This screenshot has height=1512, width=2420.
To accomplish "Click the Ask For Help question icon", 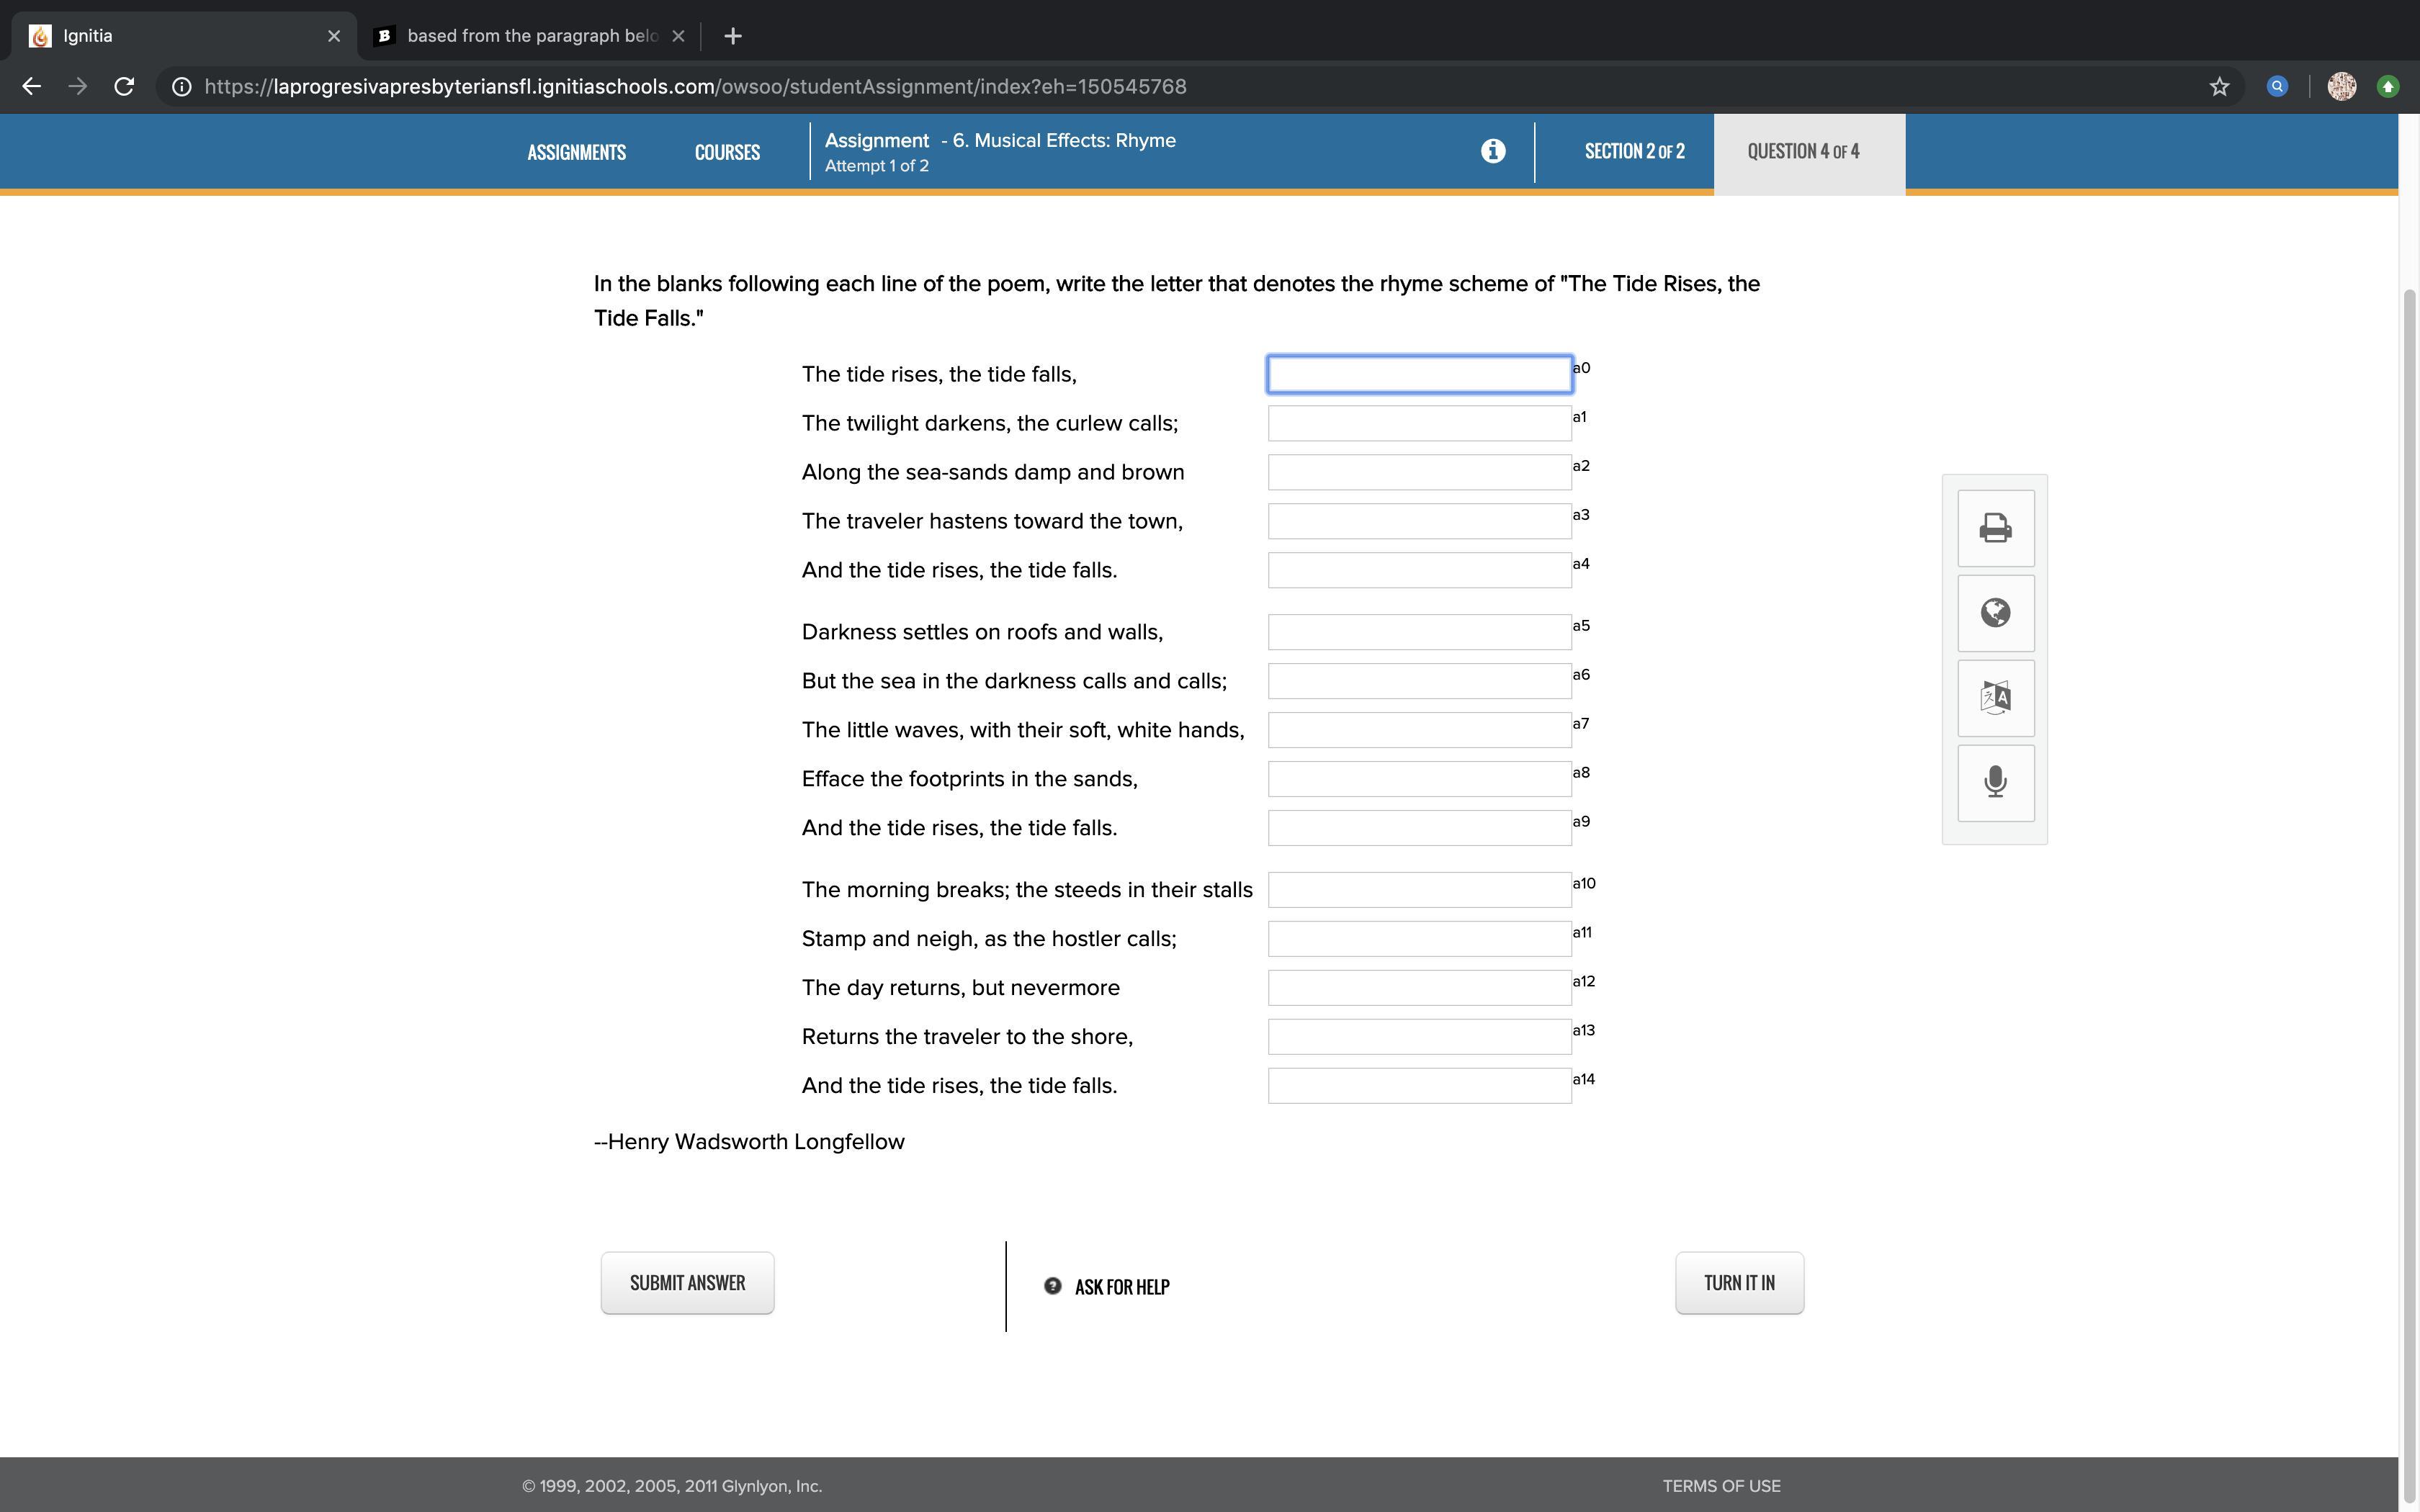I will pyautogui.click(x=1052, y=1286).
